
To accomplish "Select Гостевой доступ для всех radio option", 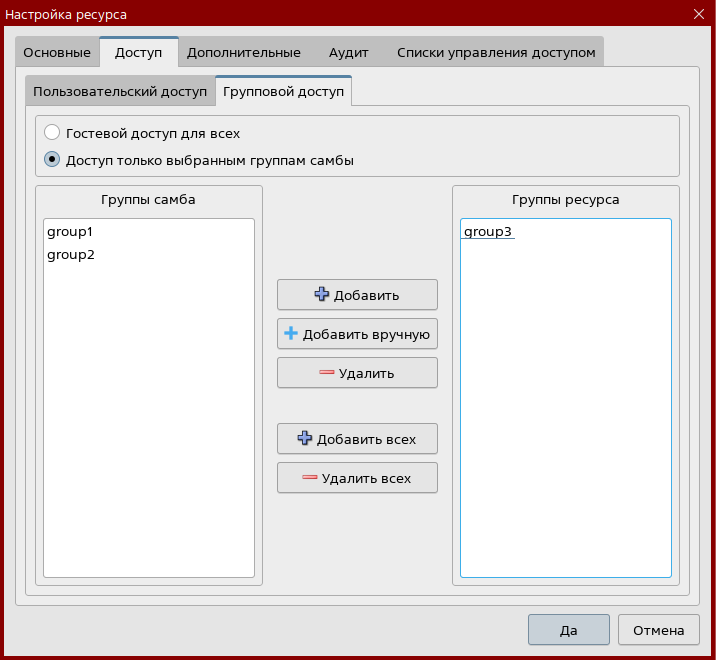I will click(52, 132).
